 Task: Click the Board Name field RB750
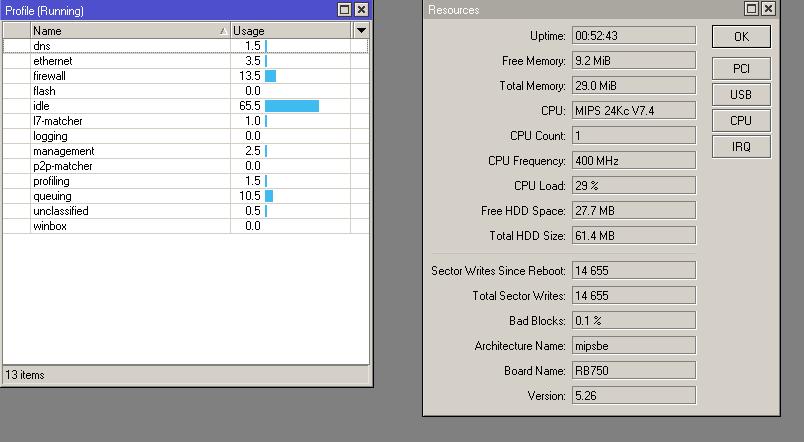[634, 370]
